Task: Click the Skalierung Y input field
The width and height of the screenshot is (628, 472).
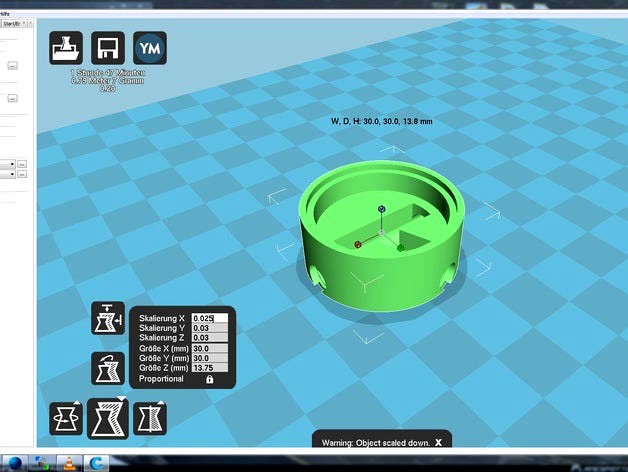Action: coord(209,329)
